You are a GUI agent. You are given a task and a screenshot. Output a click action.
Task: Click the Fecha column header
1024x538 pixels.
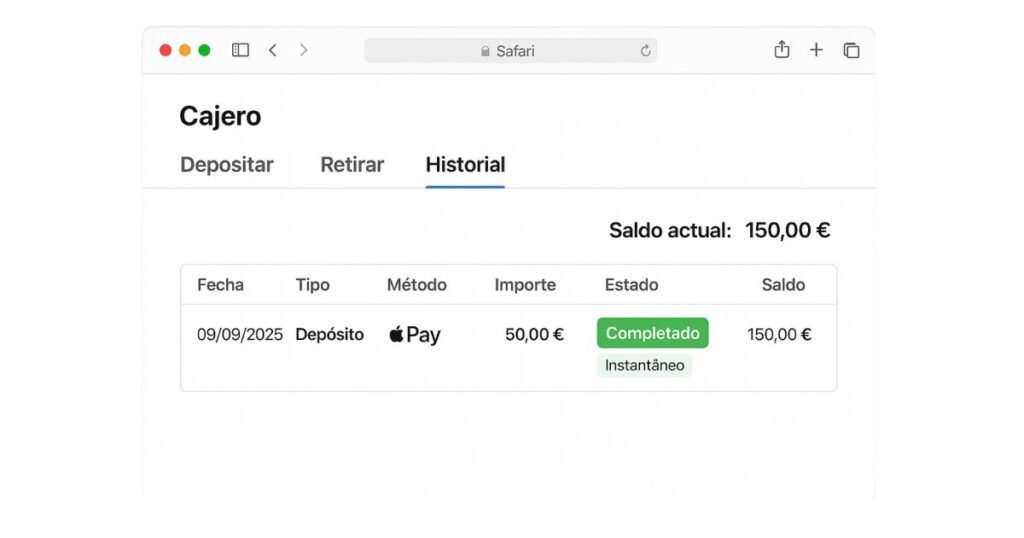[x=220, y=285]
